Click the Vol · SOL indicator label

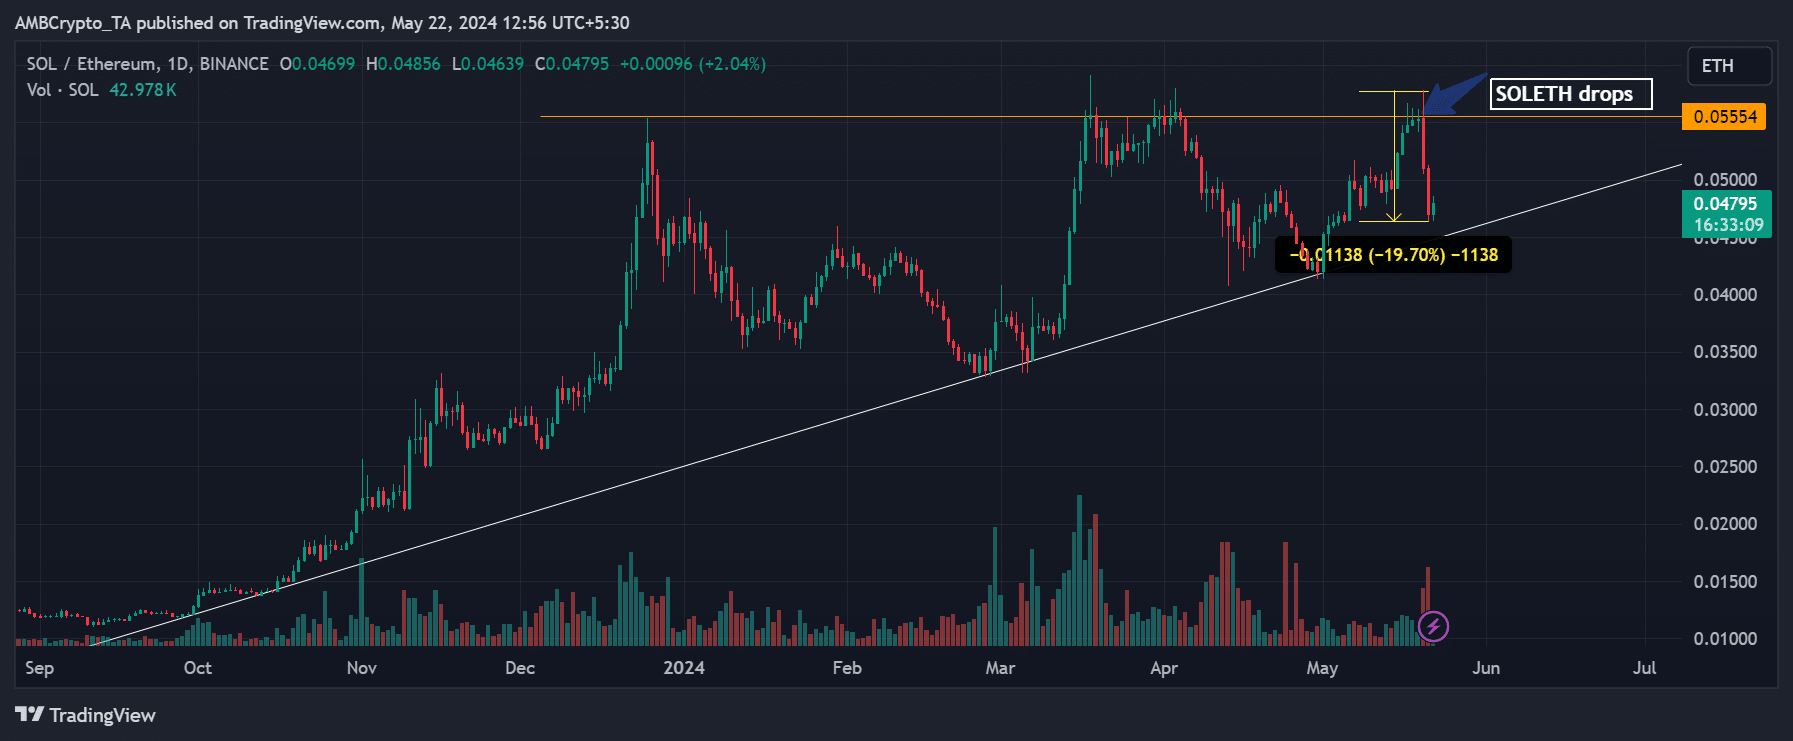tap(62, 90)
